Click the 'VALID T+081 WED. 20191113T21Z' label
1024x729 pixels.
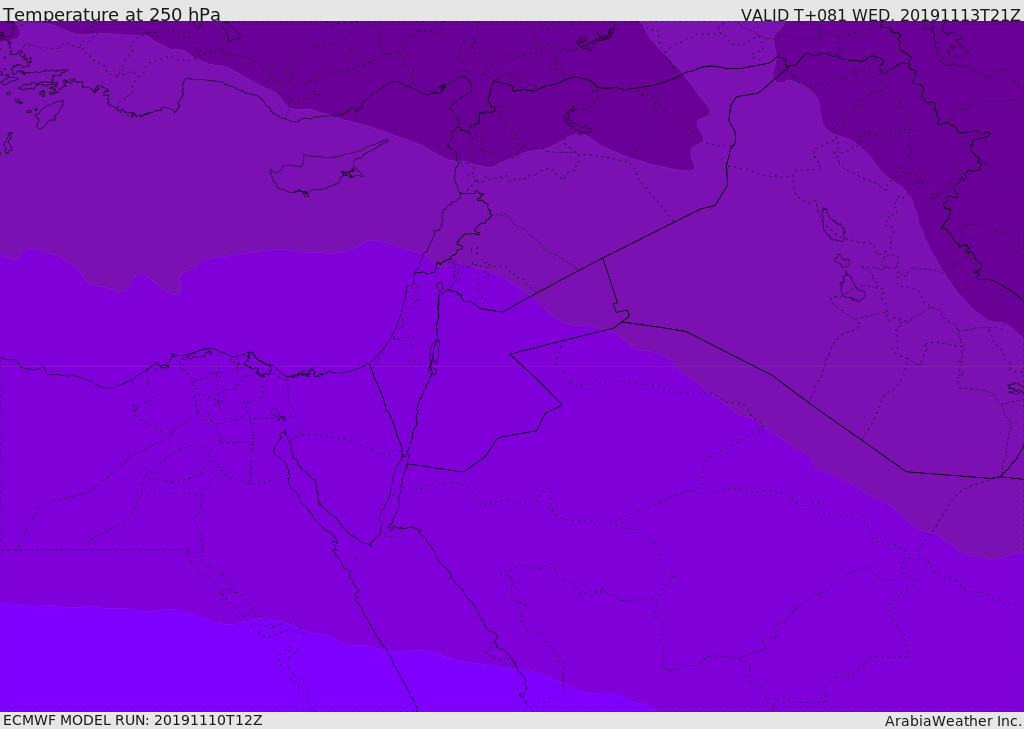point(880,14)
